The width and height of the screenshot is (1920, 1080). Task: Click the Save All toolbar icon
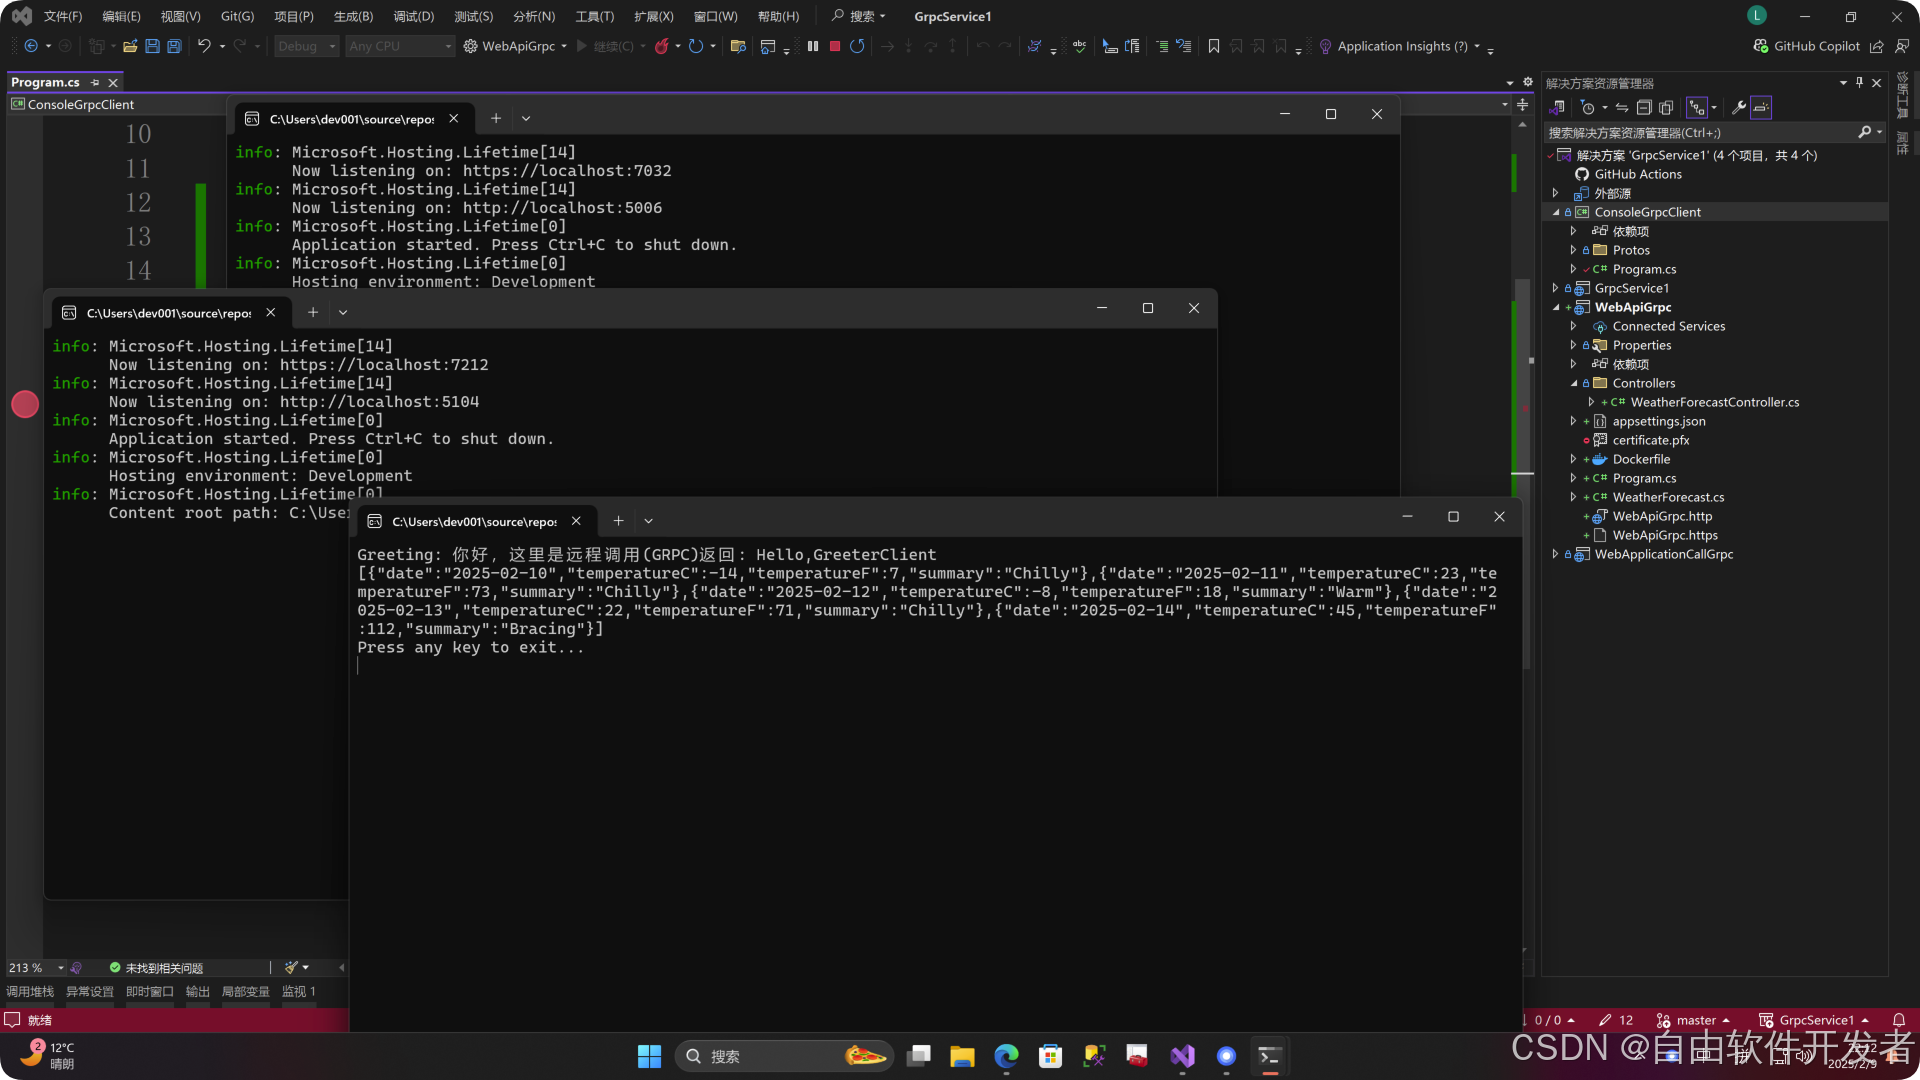pyautogui.click(x=174, y=46)
